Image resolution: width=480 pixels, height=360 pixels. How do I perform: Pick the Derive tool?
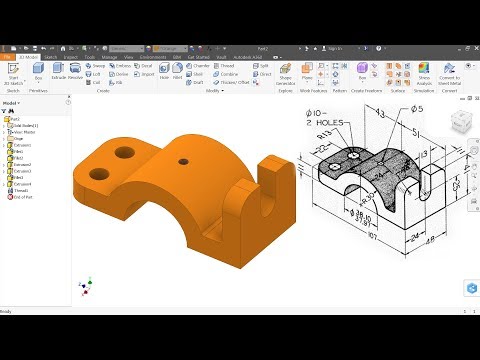(119, 74)
